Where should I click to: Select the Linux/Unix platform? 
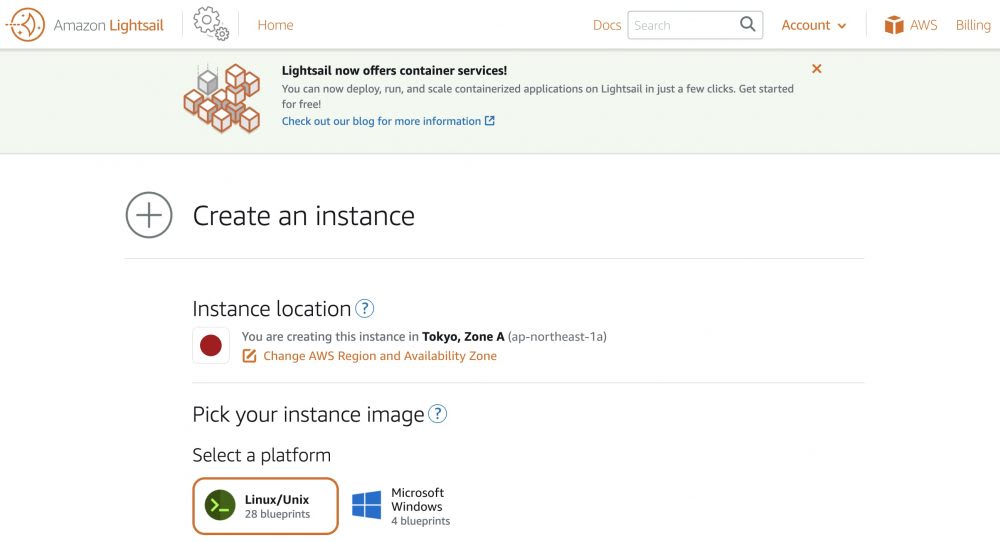tap(265, 506)
